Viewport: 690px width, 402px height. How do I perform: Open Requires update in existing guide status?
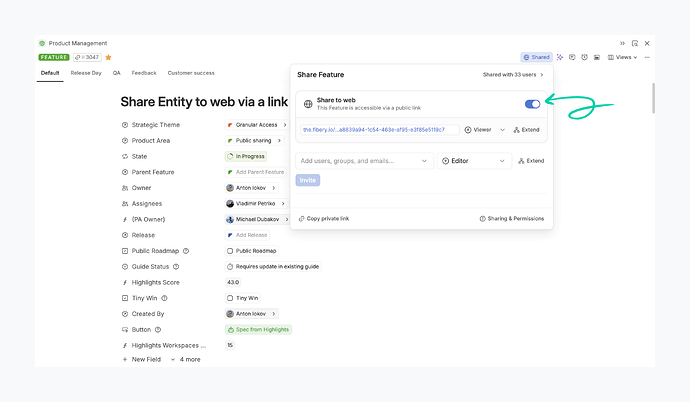(x=273, y=267)
